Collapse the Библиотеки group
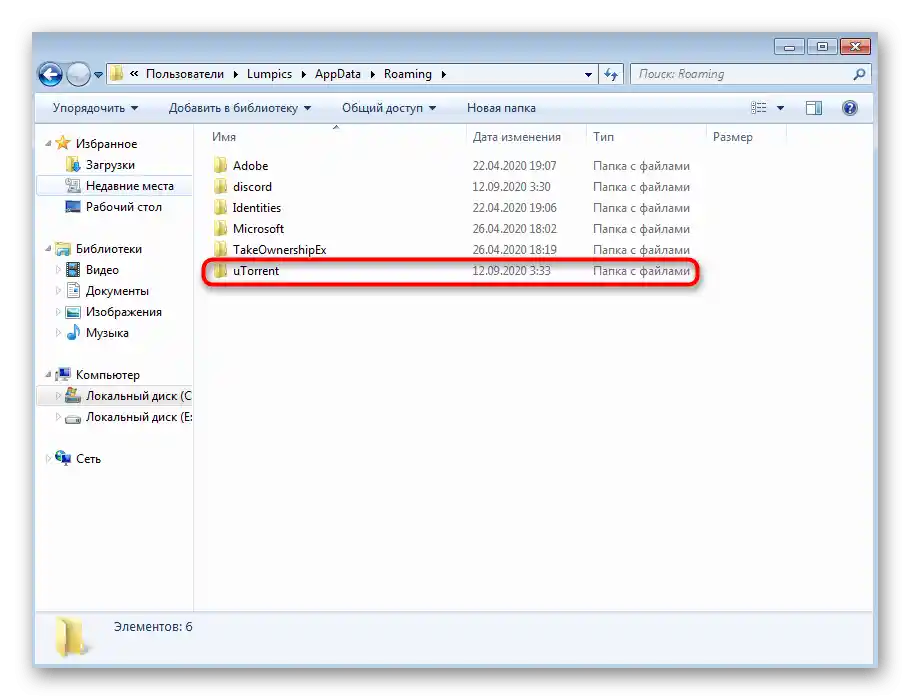Screen dimensions: 910x700 [48, 248]
